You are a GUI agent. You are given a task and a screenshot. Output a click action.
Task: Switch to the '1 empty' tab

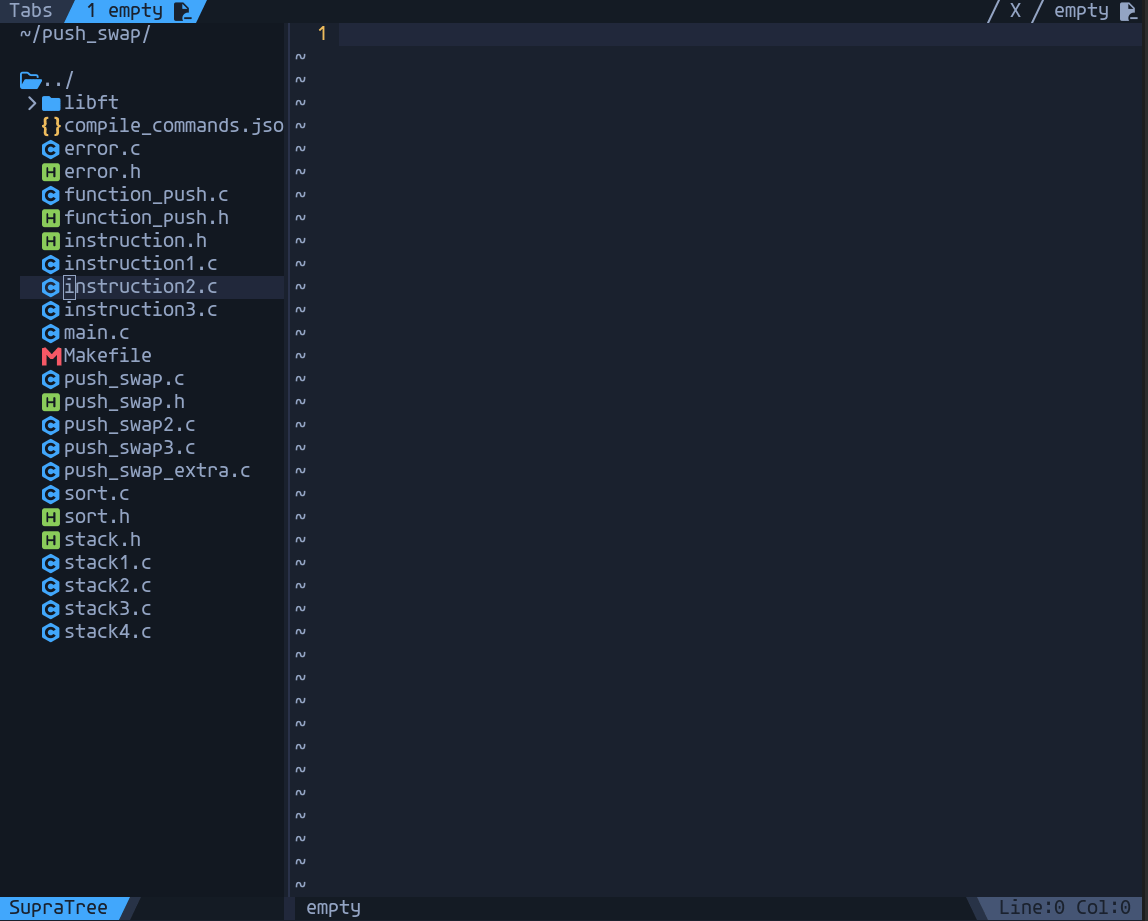pos(135,11)
